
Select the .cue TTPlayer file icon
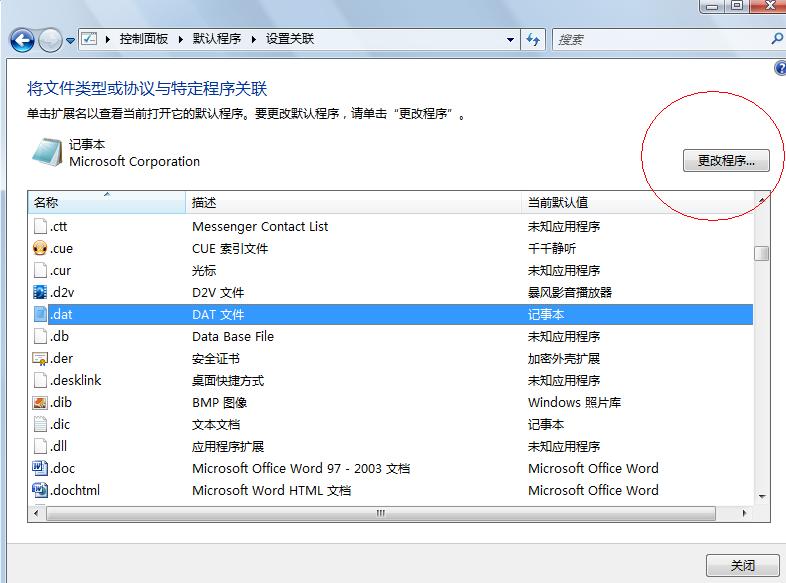coord(40,248)
